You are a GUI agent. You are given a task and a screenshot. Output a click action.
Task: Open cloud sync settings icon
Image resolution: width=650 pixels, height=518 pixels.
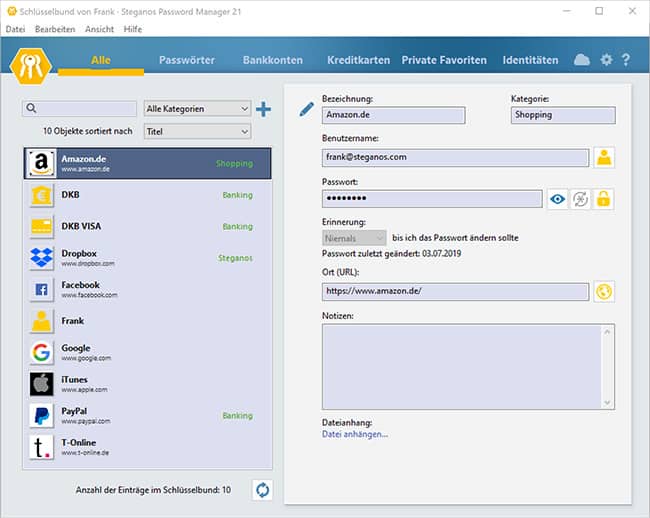582,60
